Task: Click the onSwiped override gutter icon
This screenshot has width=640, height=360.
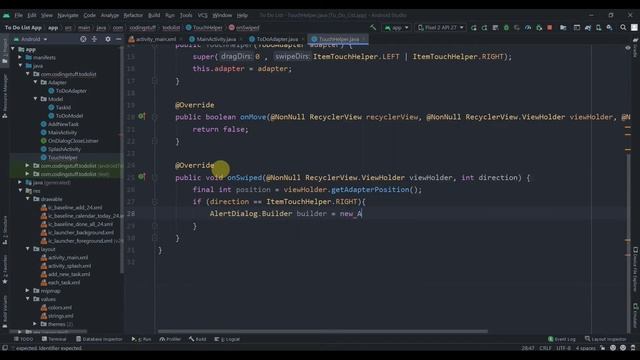Action: (142, 177)
